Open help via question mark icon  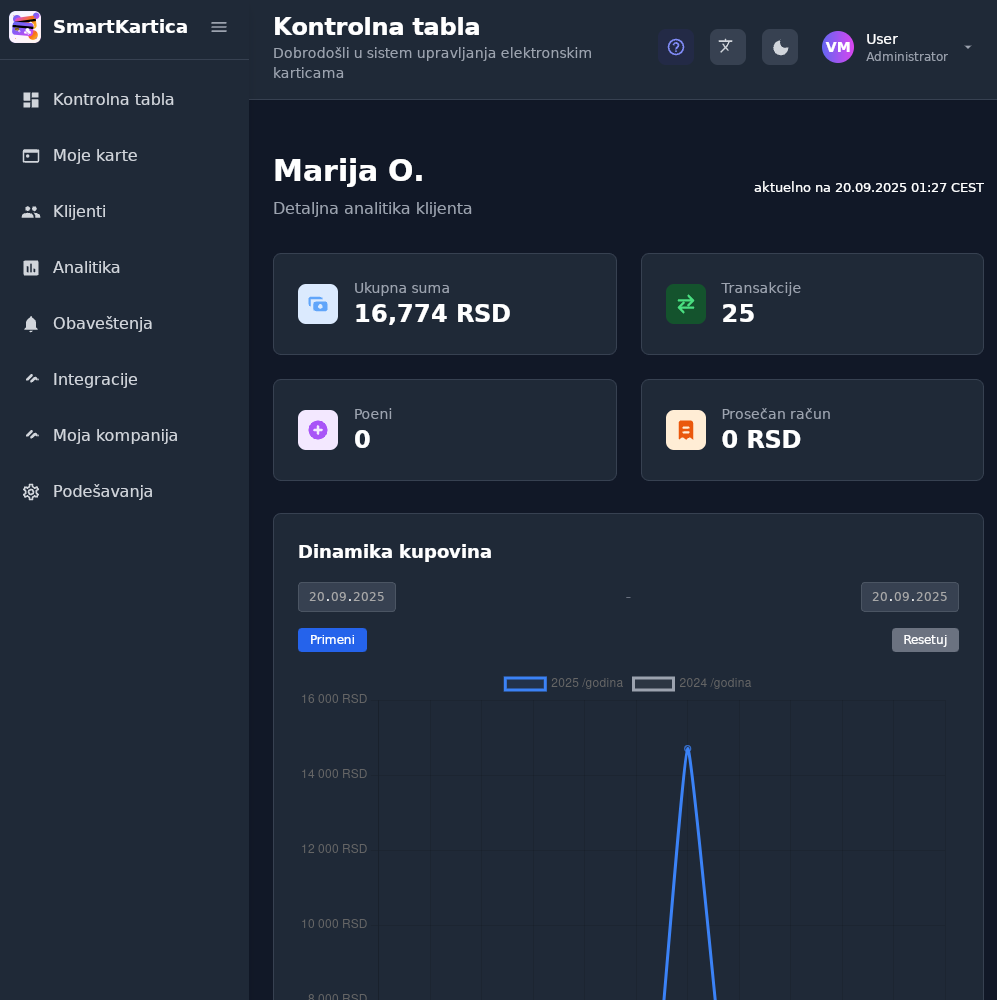tap(676, 47)
